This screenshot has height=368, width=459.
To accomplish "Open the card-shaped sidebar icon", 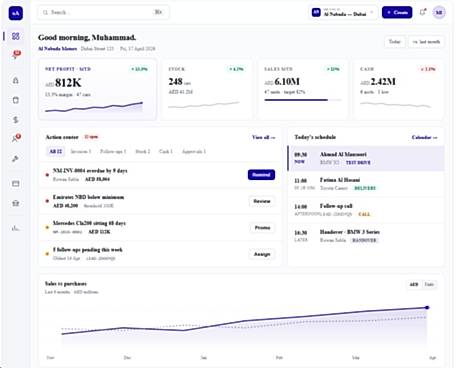I will click(16, 184).
